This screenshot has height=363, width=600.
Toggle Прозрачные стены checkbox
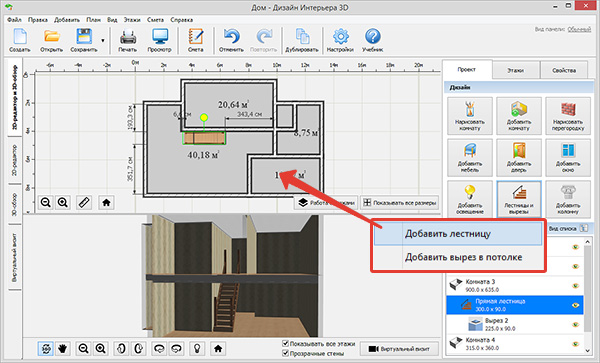[285, 353]
